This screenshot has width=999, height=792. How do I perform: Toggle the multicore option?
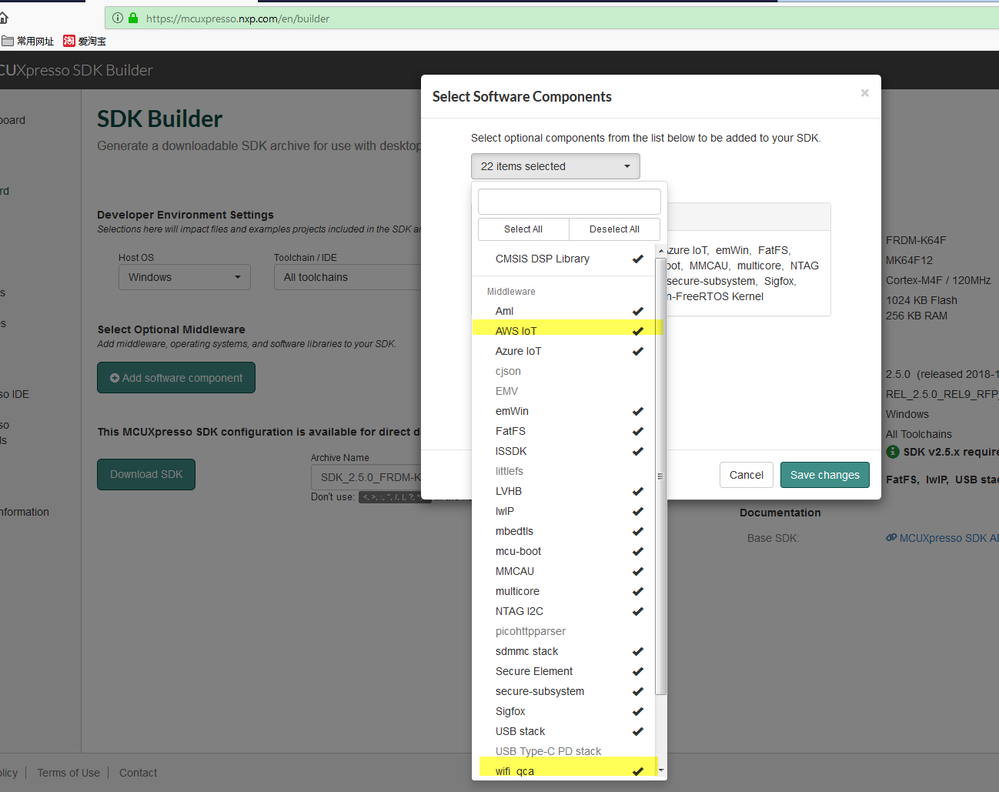pos(564,591)
